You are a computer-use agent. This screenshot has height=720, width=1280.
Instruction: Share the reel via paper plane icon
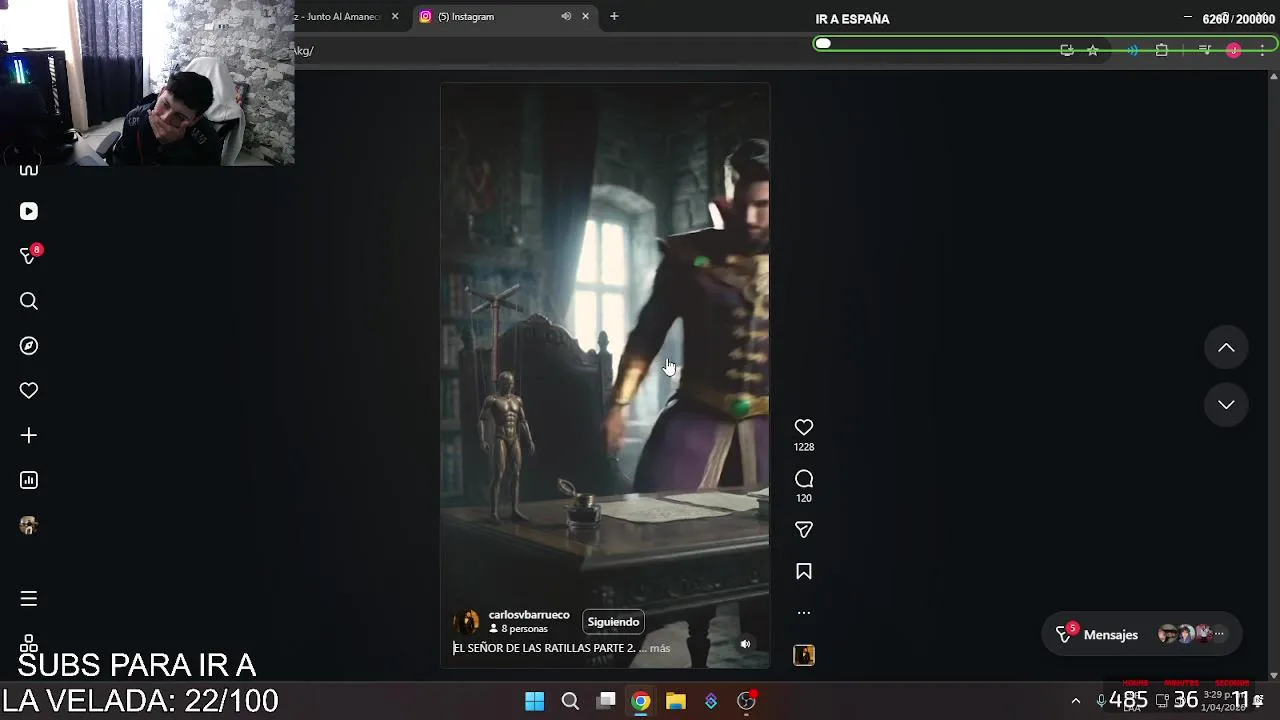(804, 529)
